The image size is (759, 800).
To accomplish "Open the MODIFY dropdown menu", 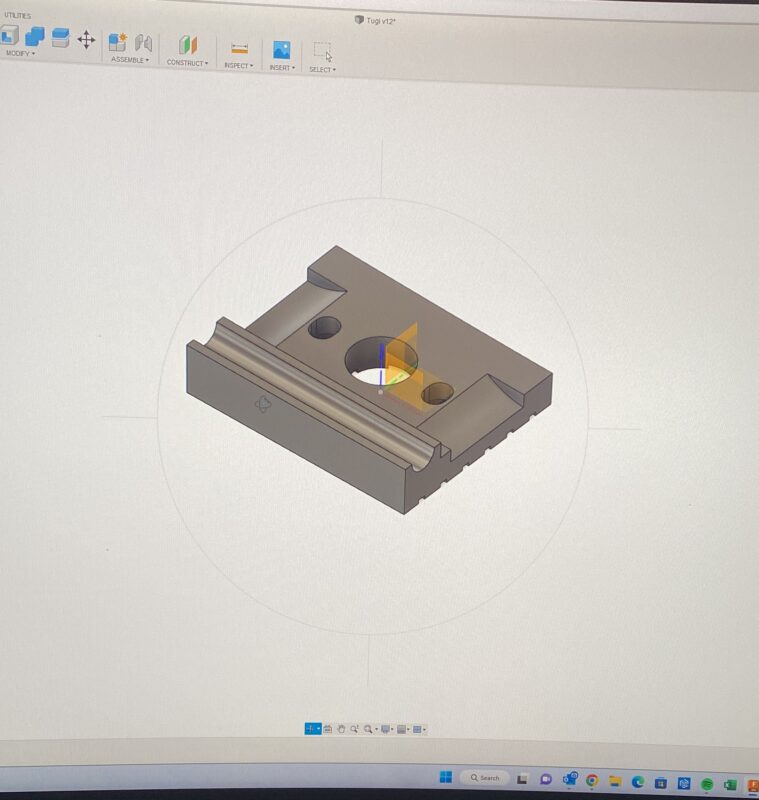I will [x=20, y=53].
